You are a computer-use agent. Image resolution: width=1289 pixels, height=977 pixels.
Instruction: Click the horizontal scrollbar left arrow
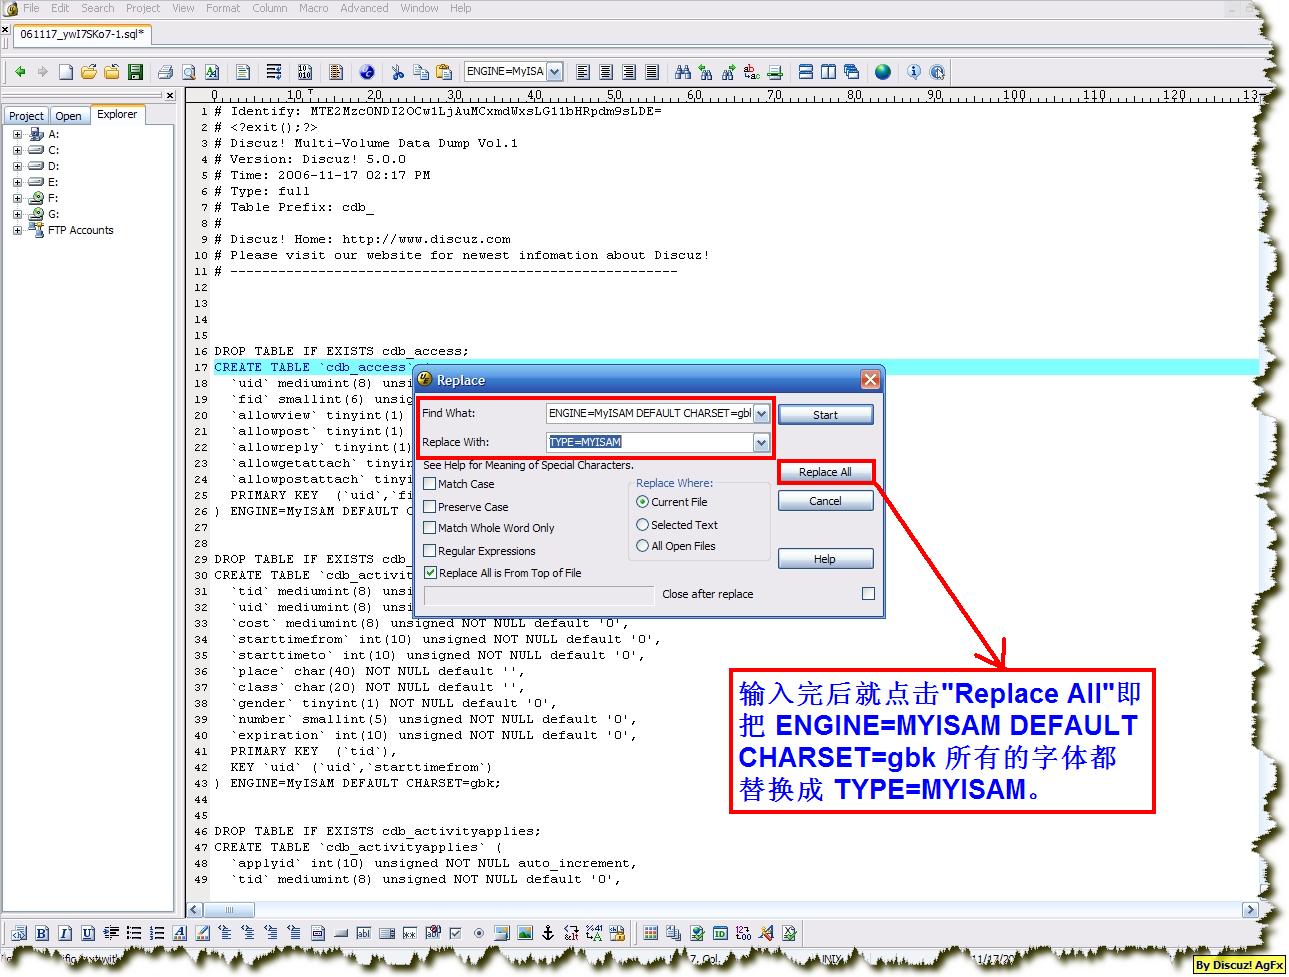coord(195,910)
